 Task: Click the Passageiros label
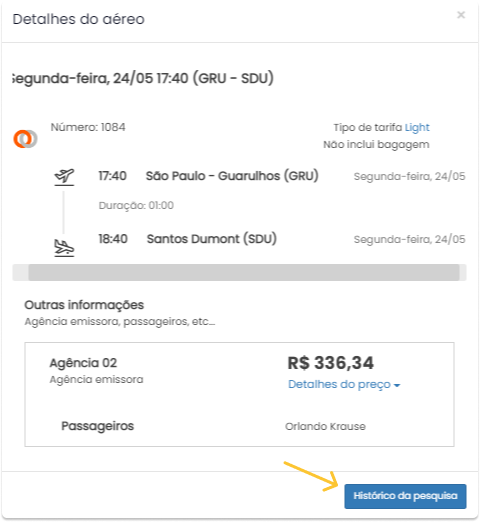[x=98, y=426]
